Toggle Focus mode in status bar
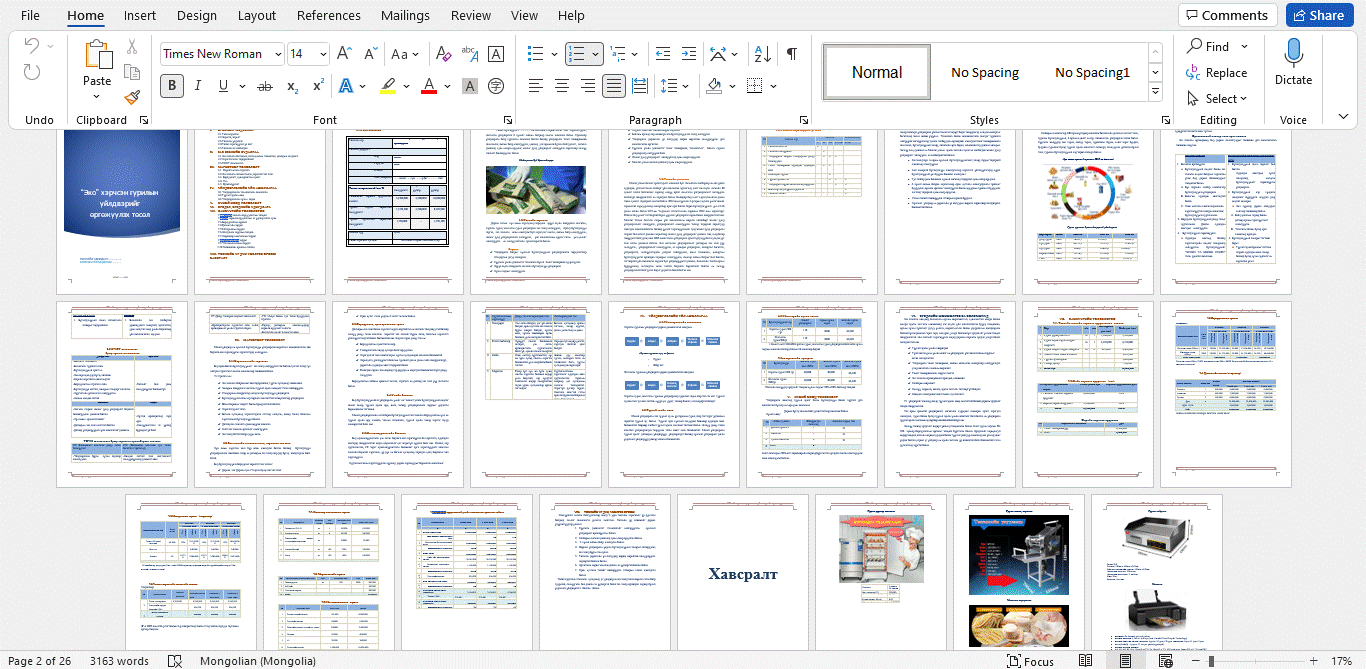This screenshot has height=669, width=1366. tap(1030, 661)
